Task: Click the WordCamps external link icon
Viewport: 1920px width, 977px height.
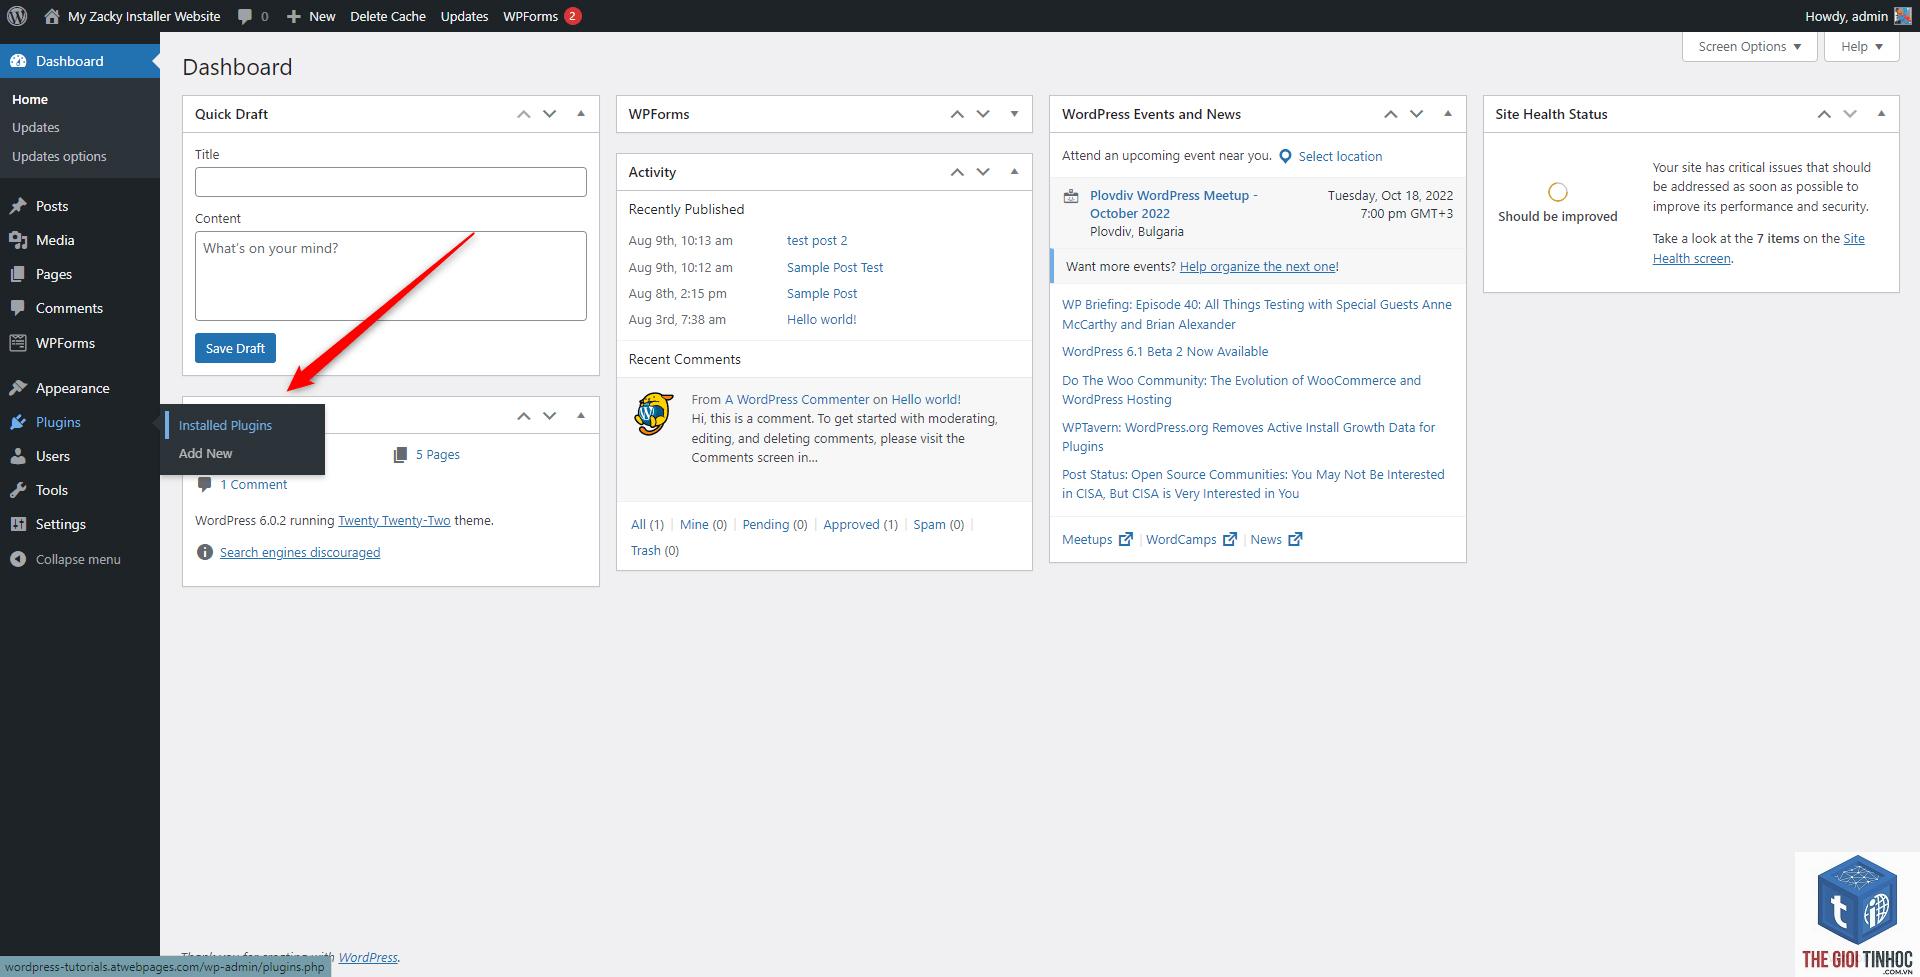Action: point(1230,539)
